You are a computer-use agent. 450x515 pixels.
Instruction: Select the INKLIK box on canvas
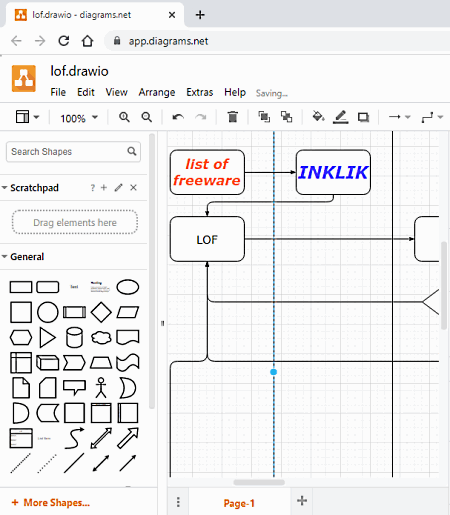(333, 172)
